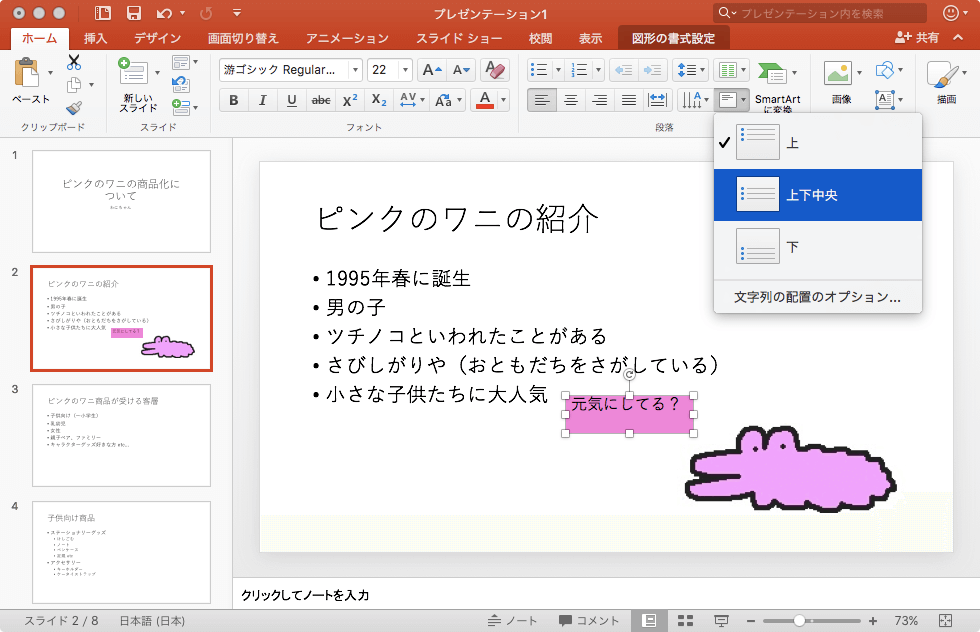Image resolution: width=980 pixels, height=632 pixels.
Task: Open the font name dropdown
Action: coord(355,70)
